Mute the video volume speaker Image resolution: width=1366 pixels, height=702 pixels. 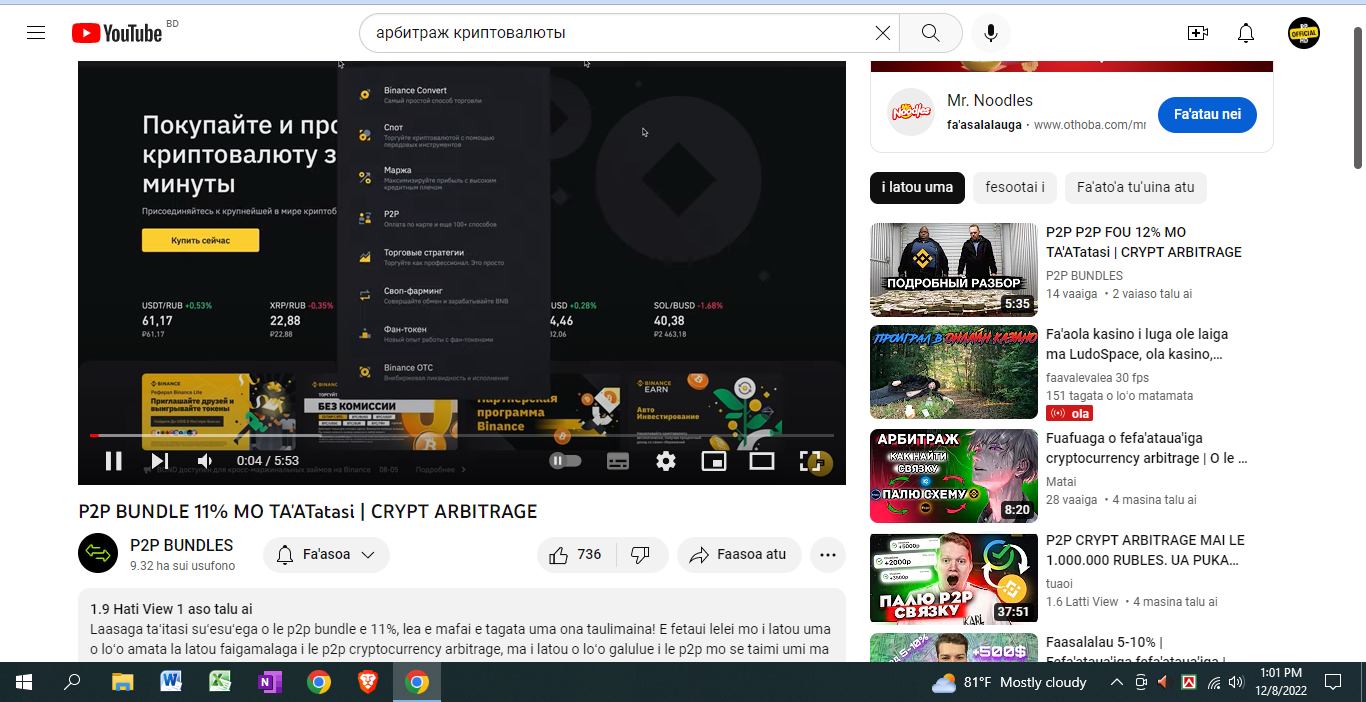point(205,461)
